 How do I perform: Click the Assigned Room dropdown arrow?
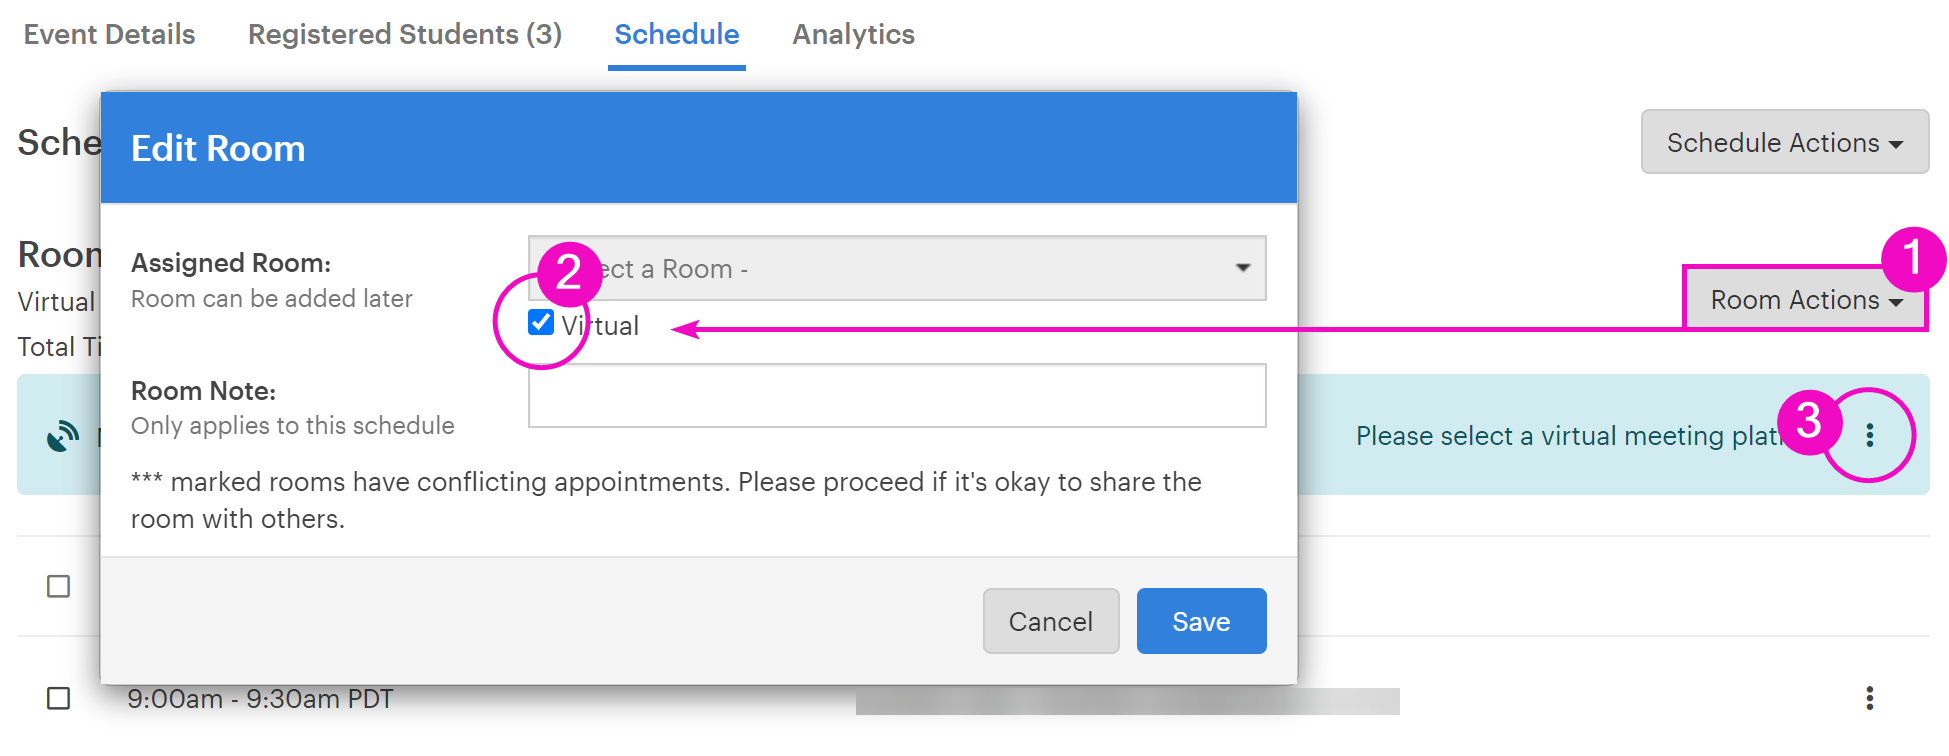pyautogui.click(x=1242, y=268)
